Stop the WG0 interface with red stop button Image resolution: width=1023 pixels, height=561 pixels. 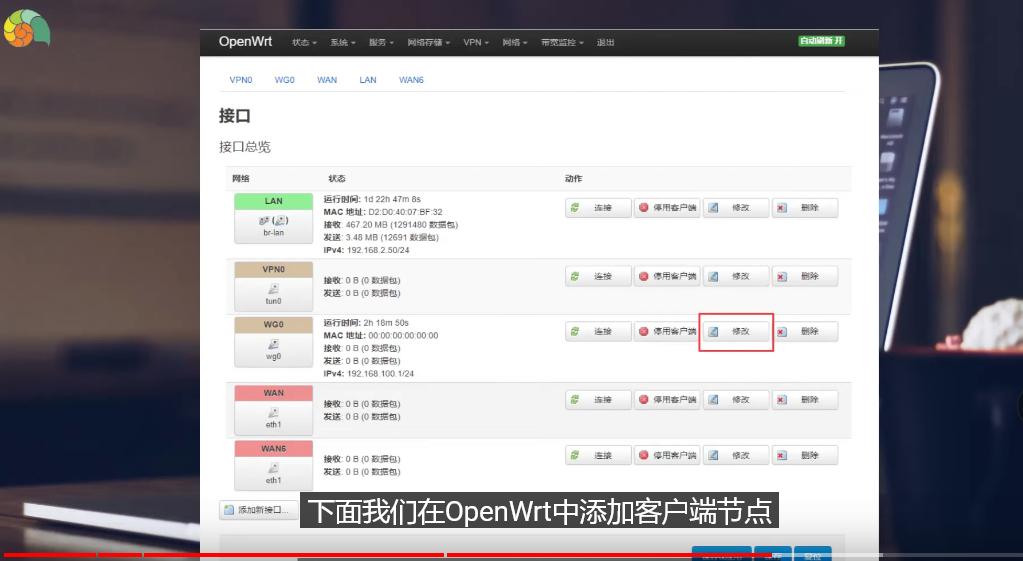tap(667, 331)
